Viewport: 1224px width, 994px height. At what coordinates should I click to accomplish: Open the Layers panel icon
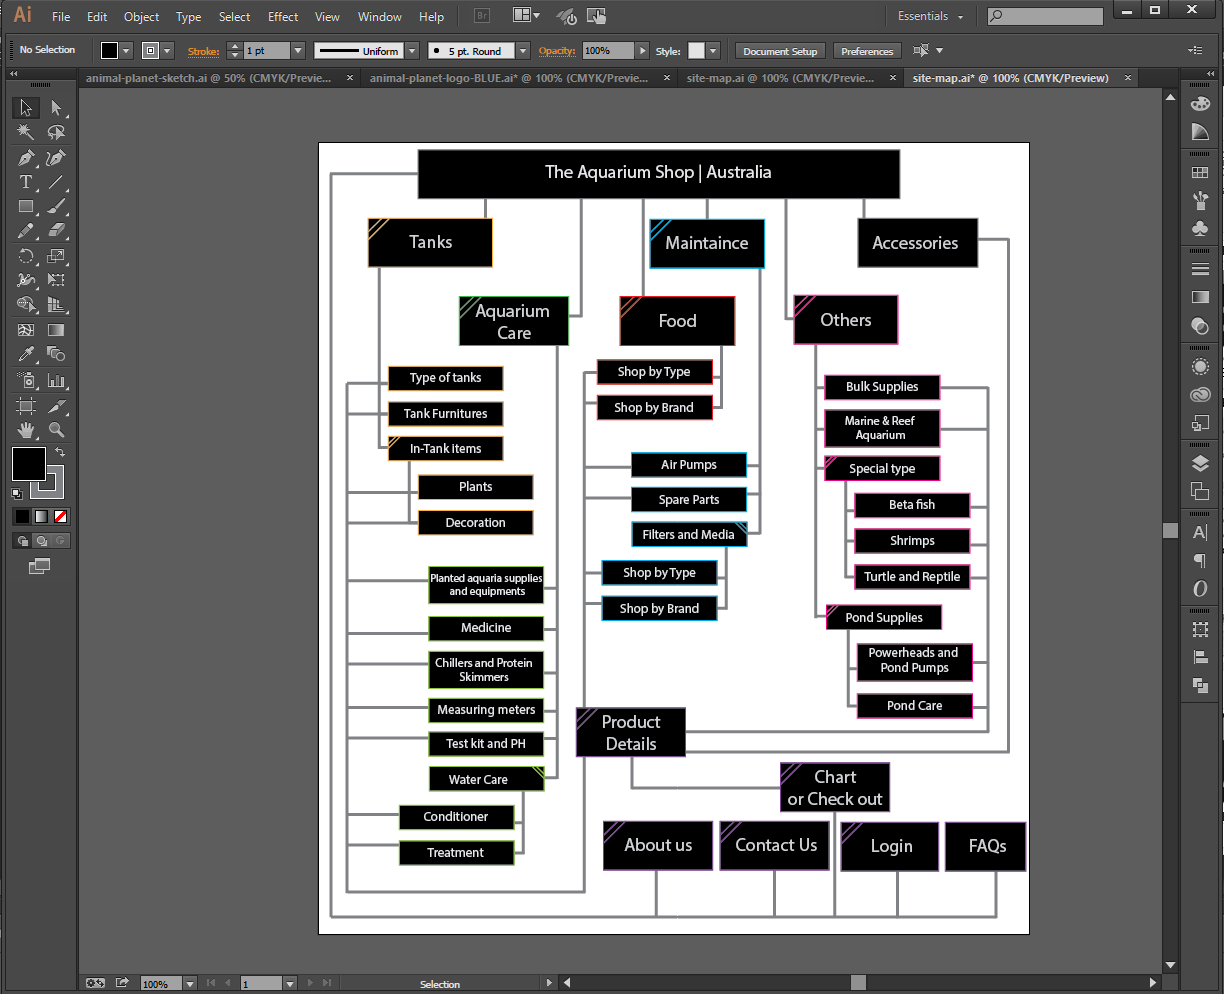coord(1200,463)
